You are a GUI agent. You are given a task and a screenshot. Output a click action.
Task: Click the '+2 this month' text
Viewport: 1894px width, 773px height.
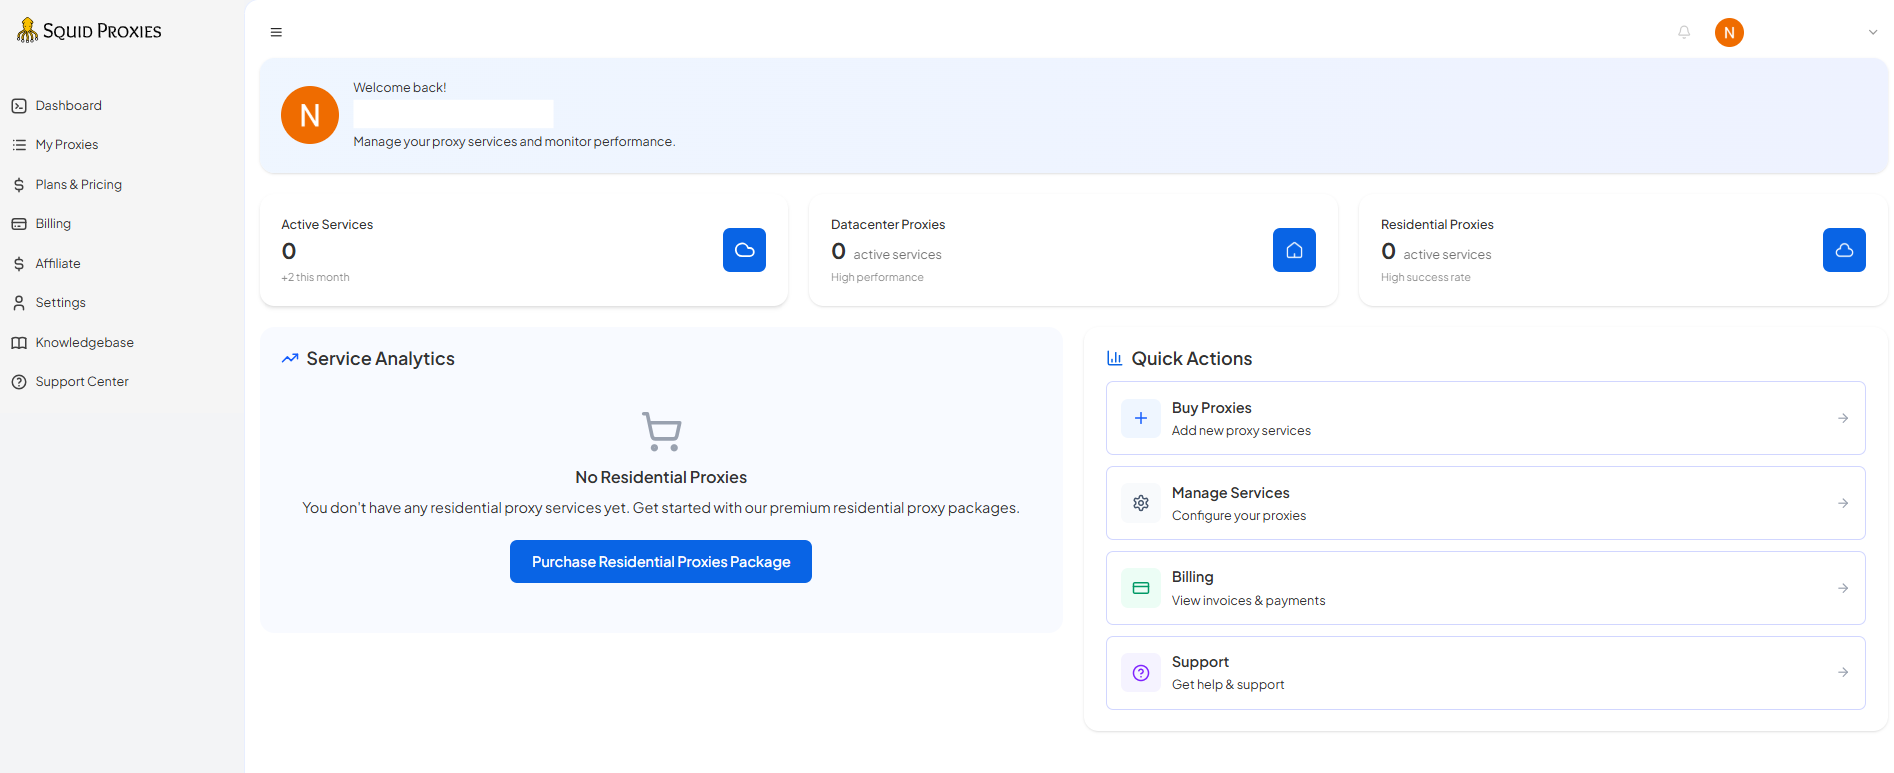click(x=315, y=278)
